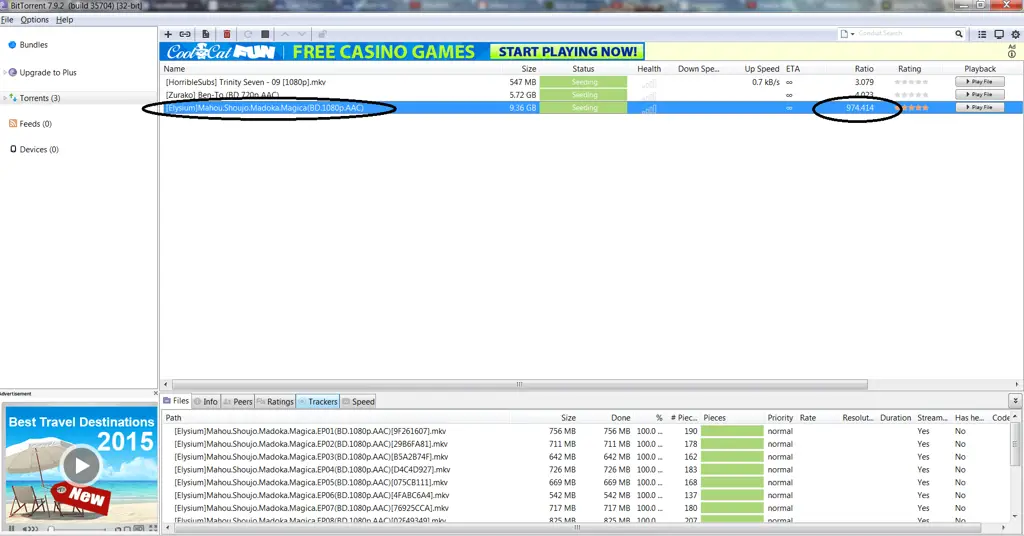Collapse the details pane chevron button
1024x536 pixels.
(x=1015, y=401)
